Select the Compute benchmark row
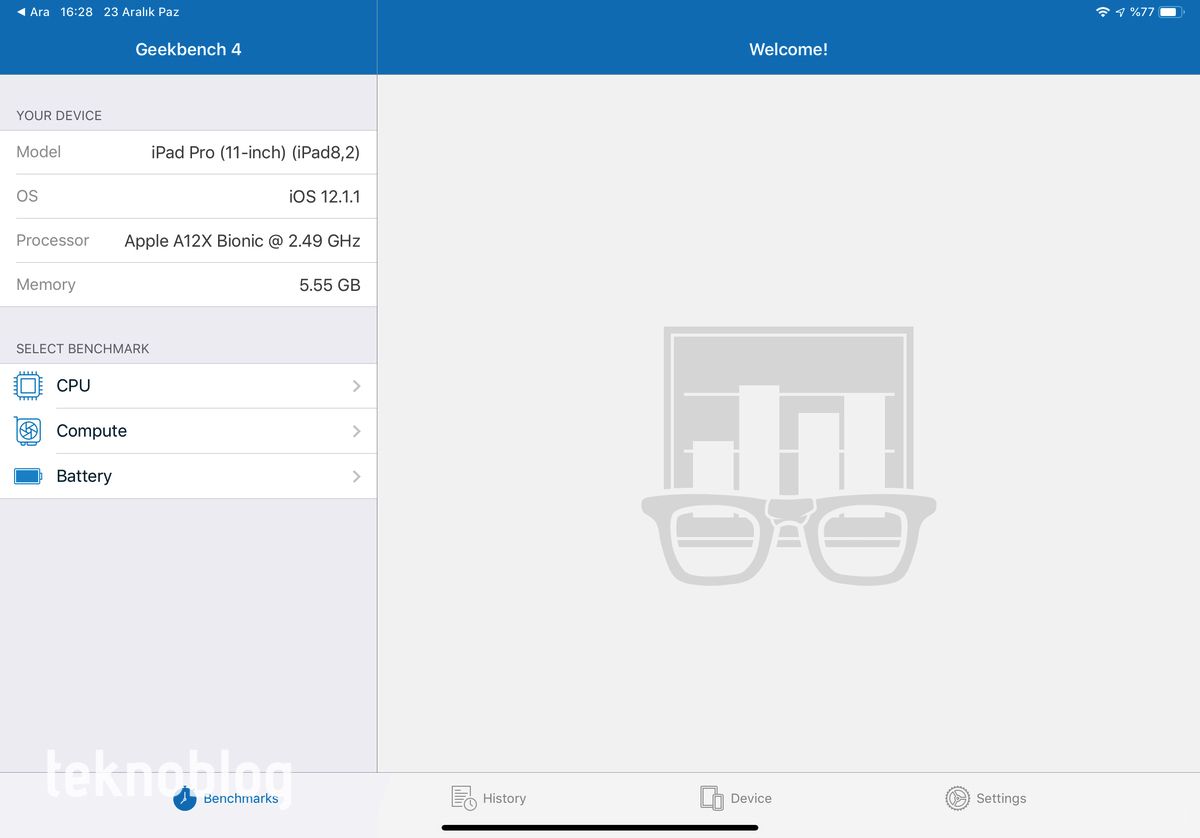 pyautogui.click(x=188, y=431)
